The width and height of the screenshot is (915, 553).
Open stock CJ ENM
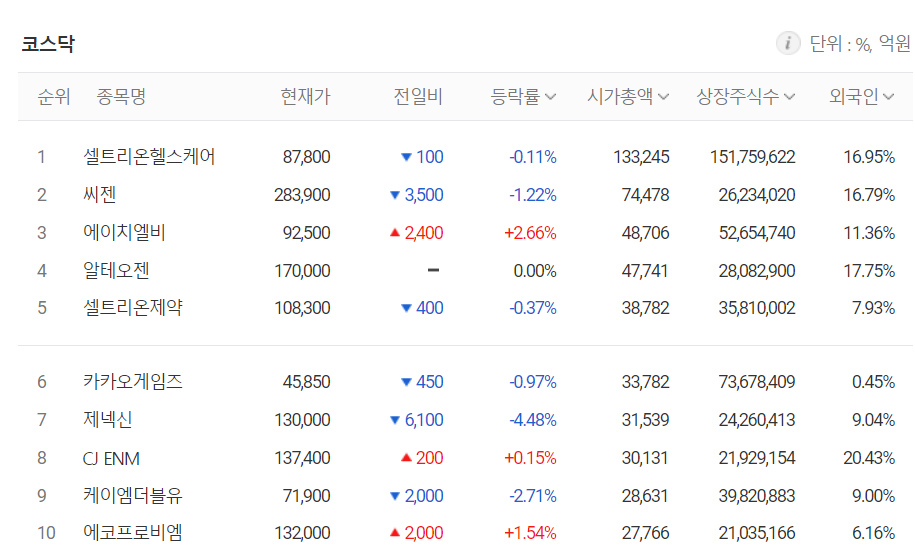point(111,458)
